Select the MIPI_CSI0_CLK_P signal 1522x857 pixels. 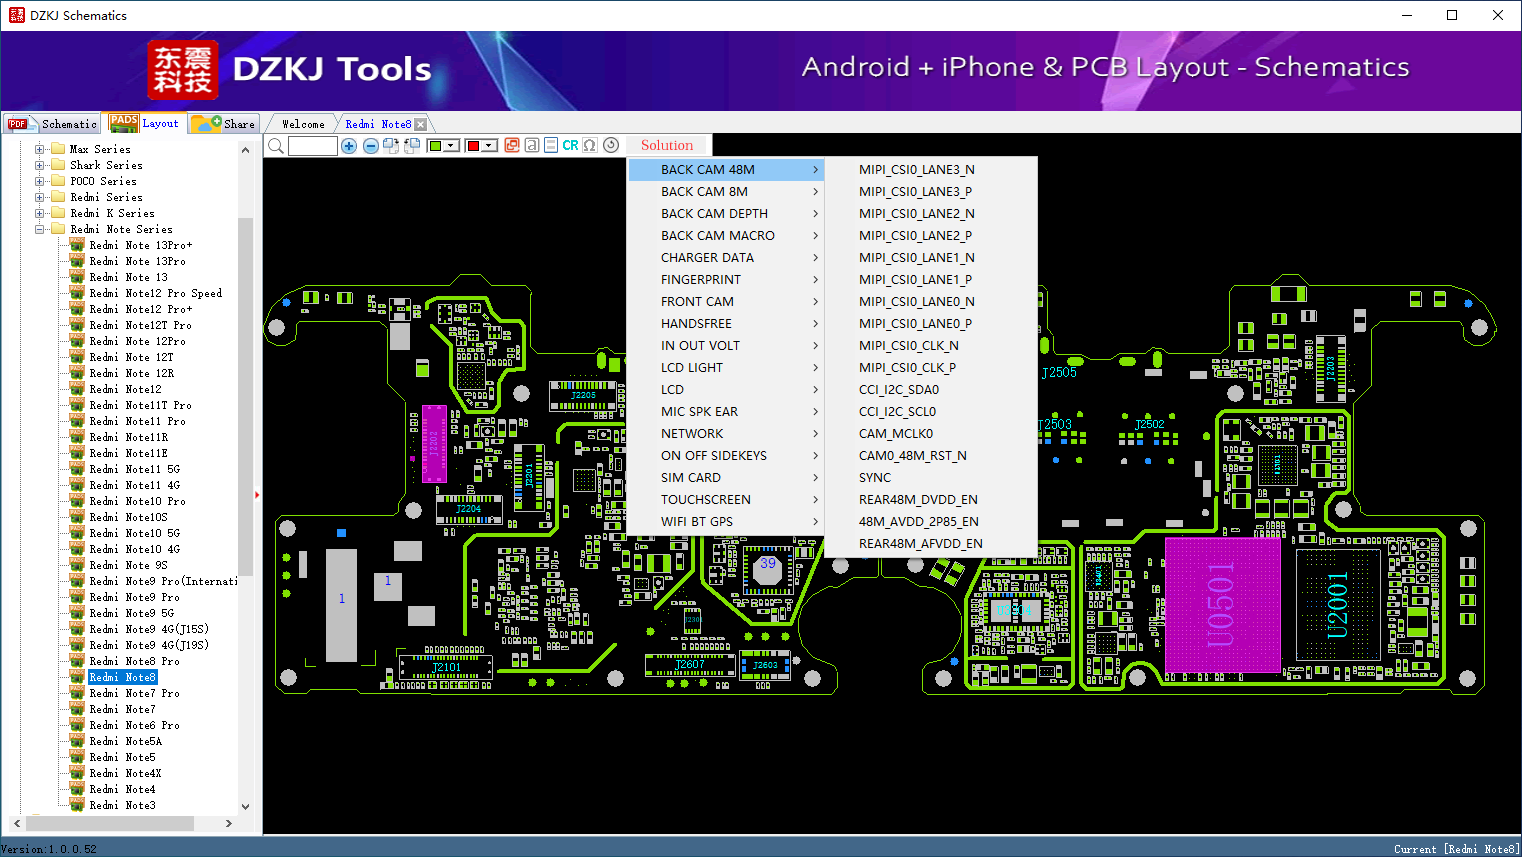[x=931, y=368]
